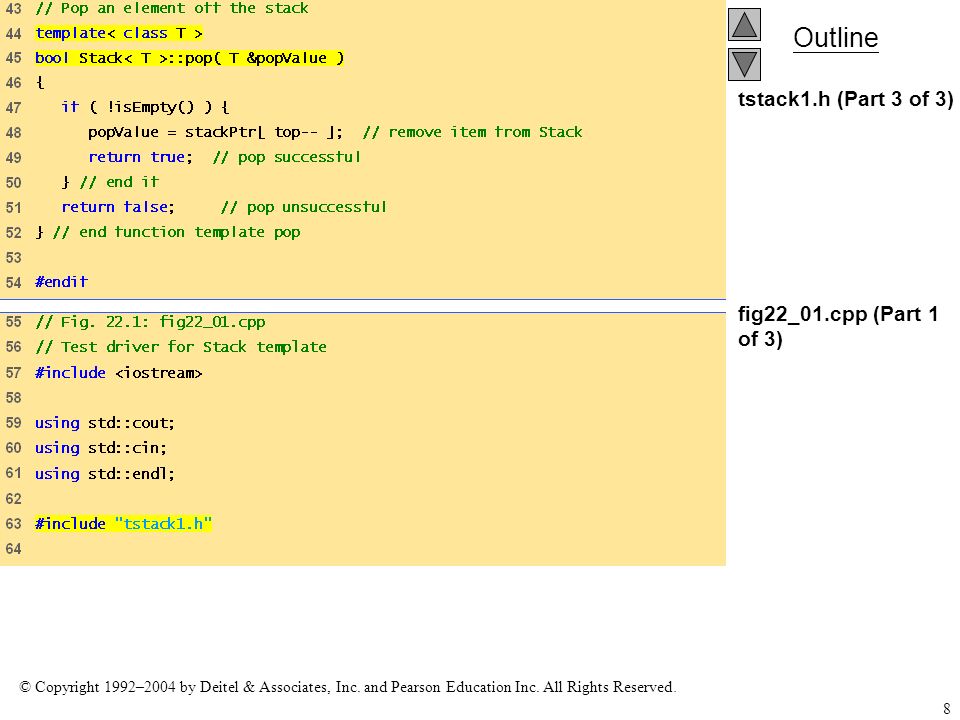
Task: Open the Outline link
Action: pyautogui.click(x=835, y=38)
